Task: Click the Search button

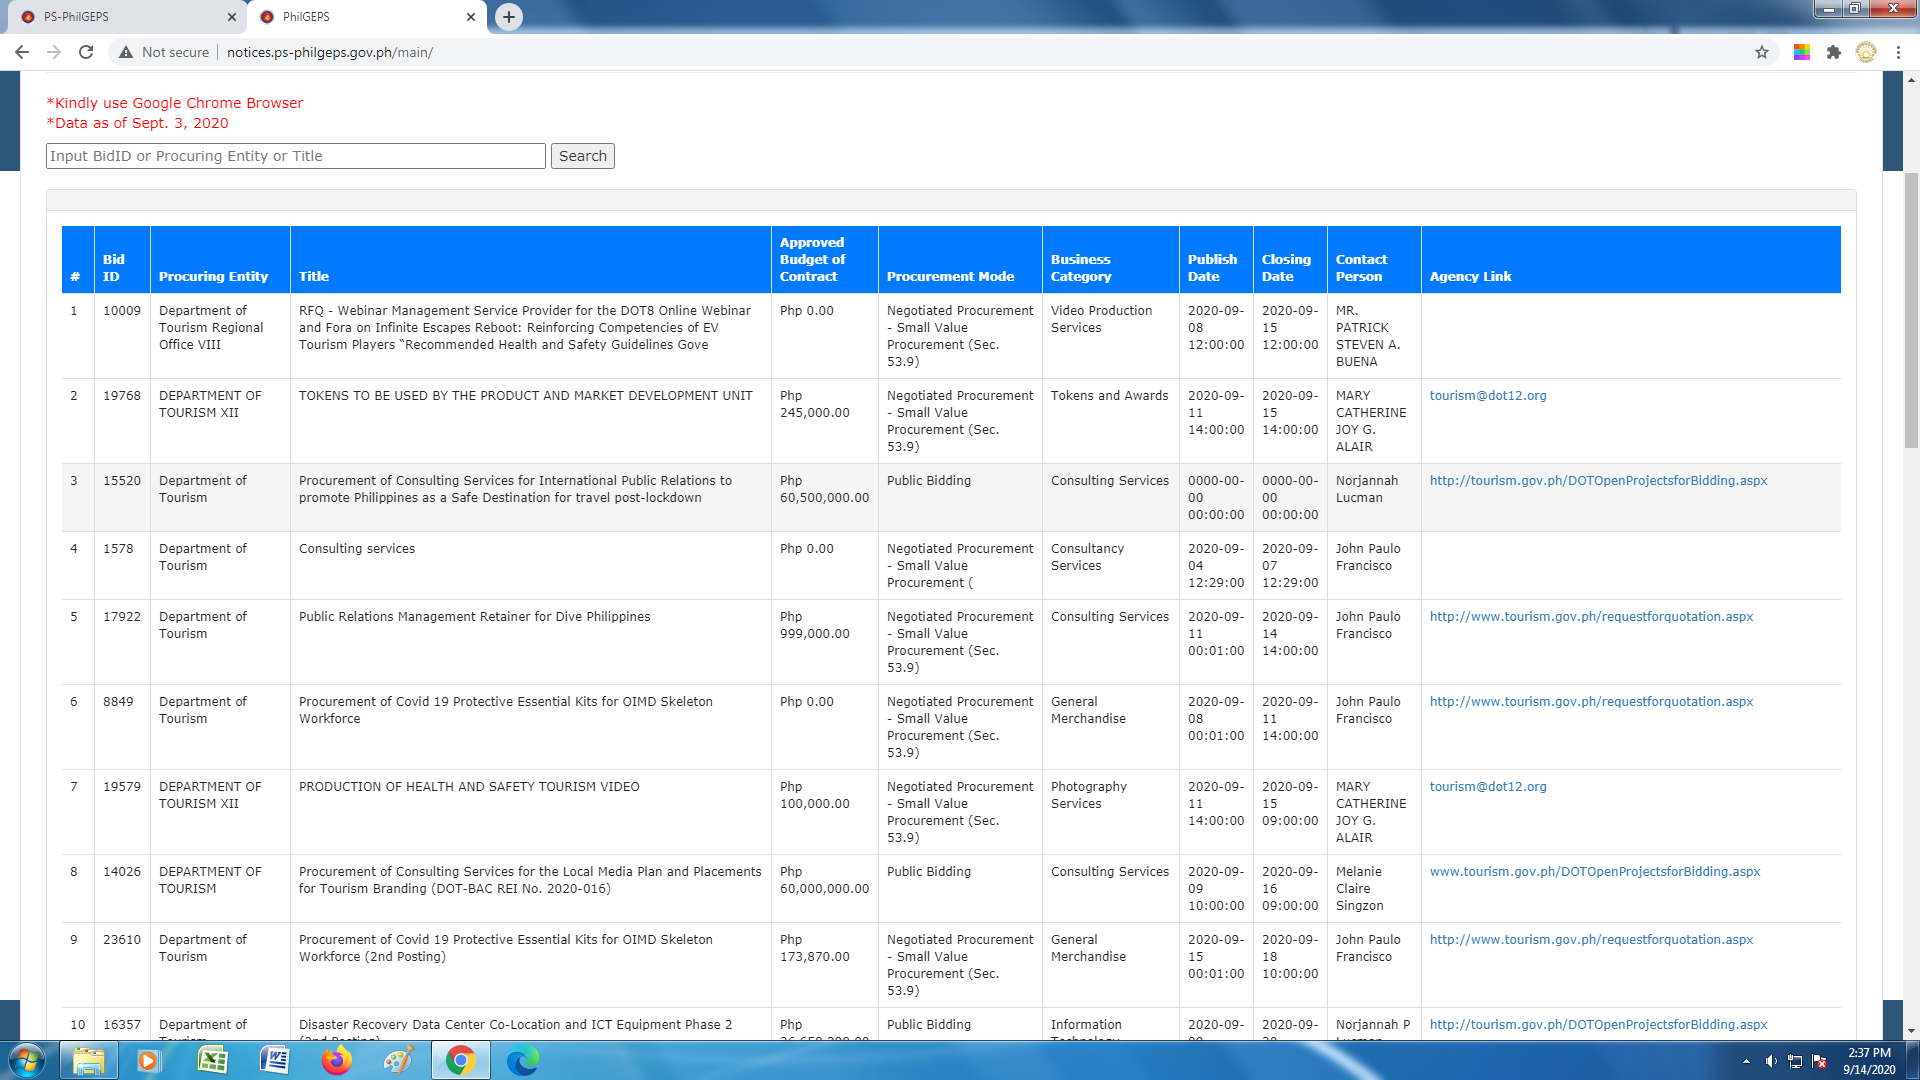Action: [x=583, y=156]
